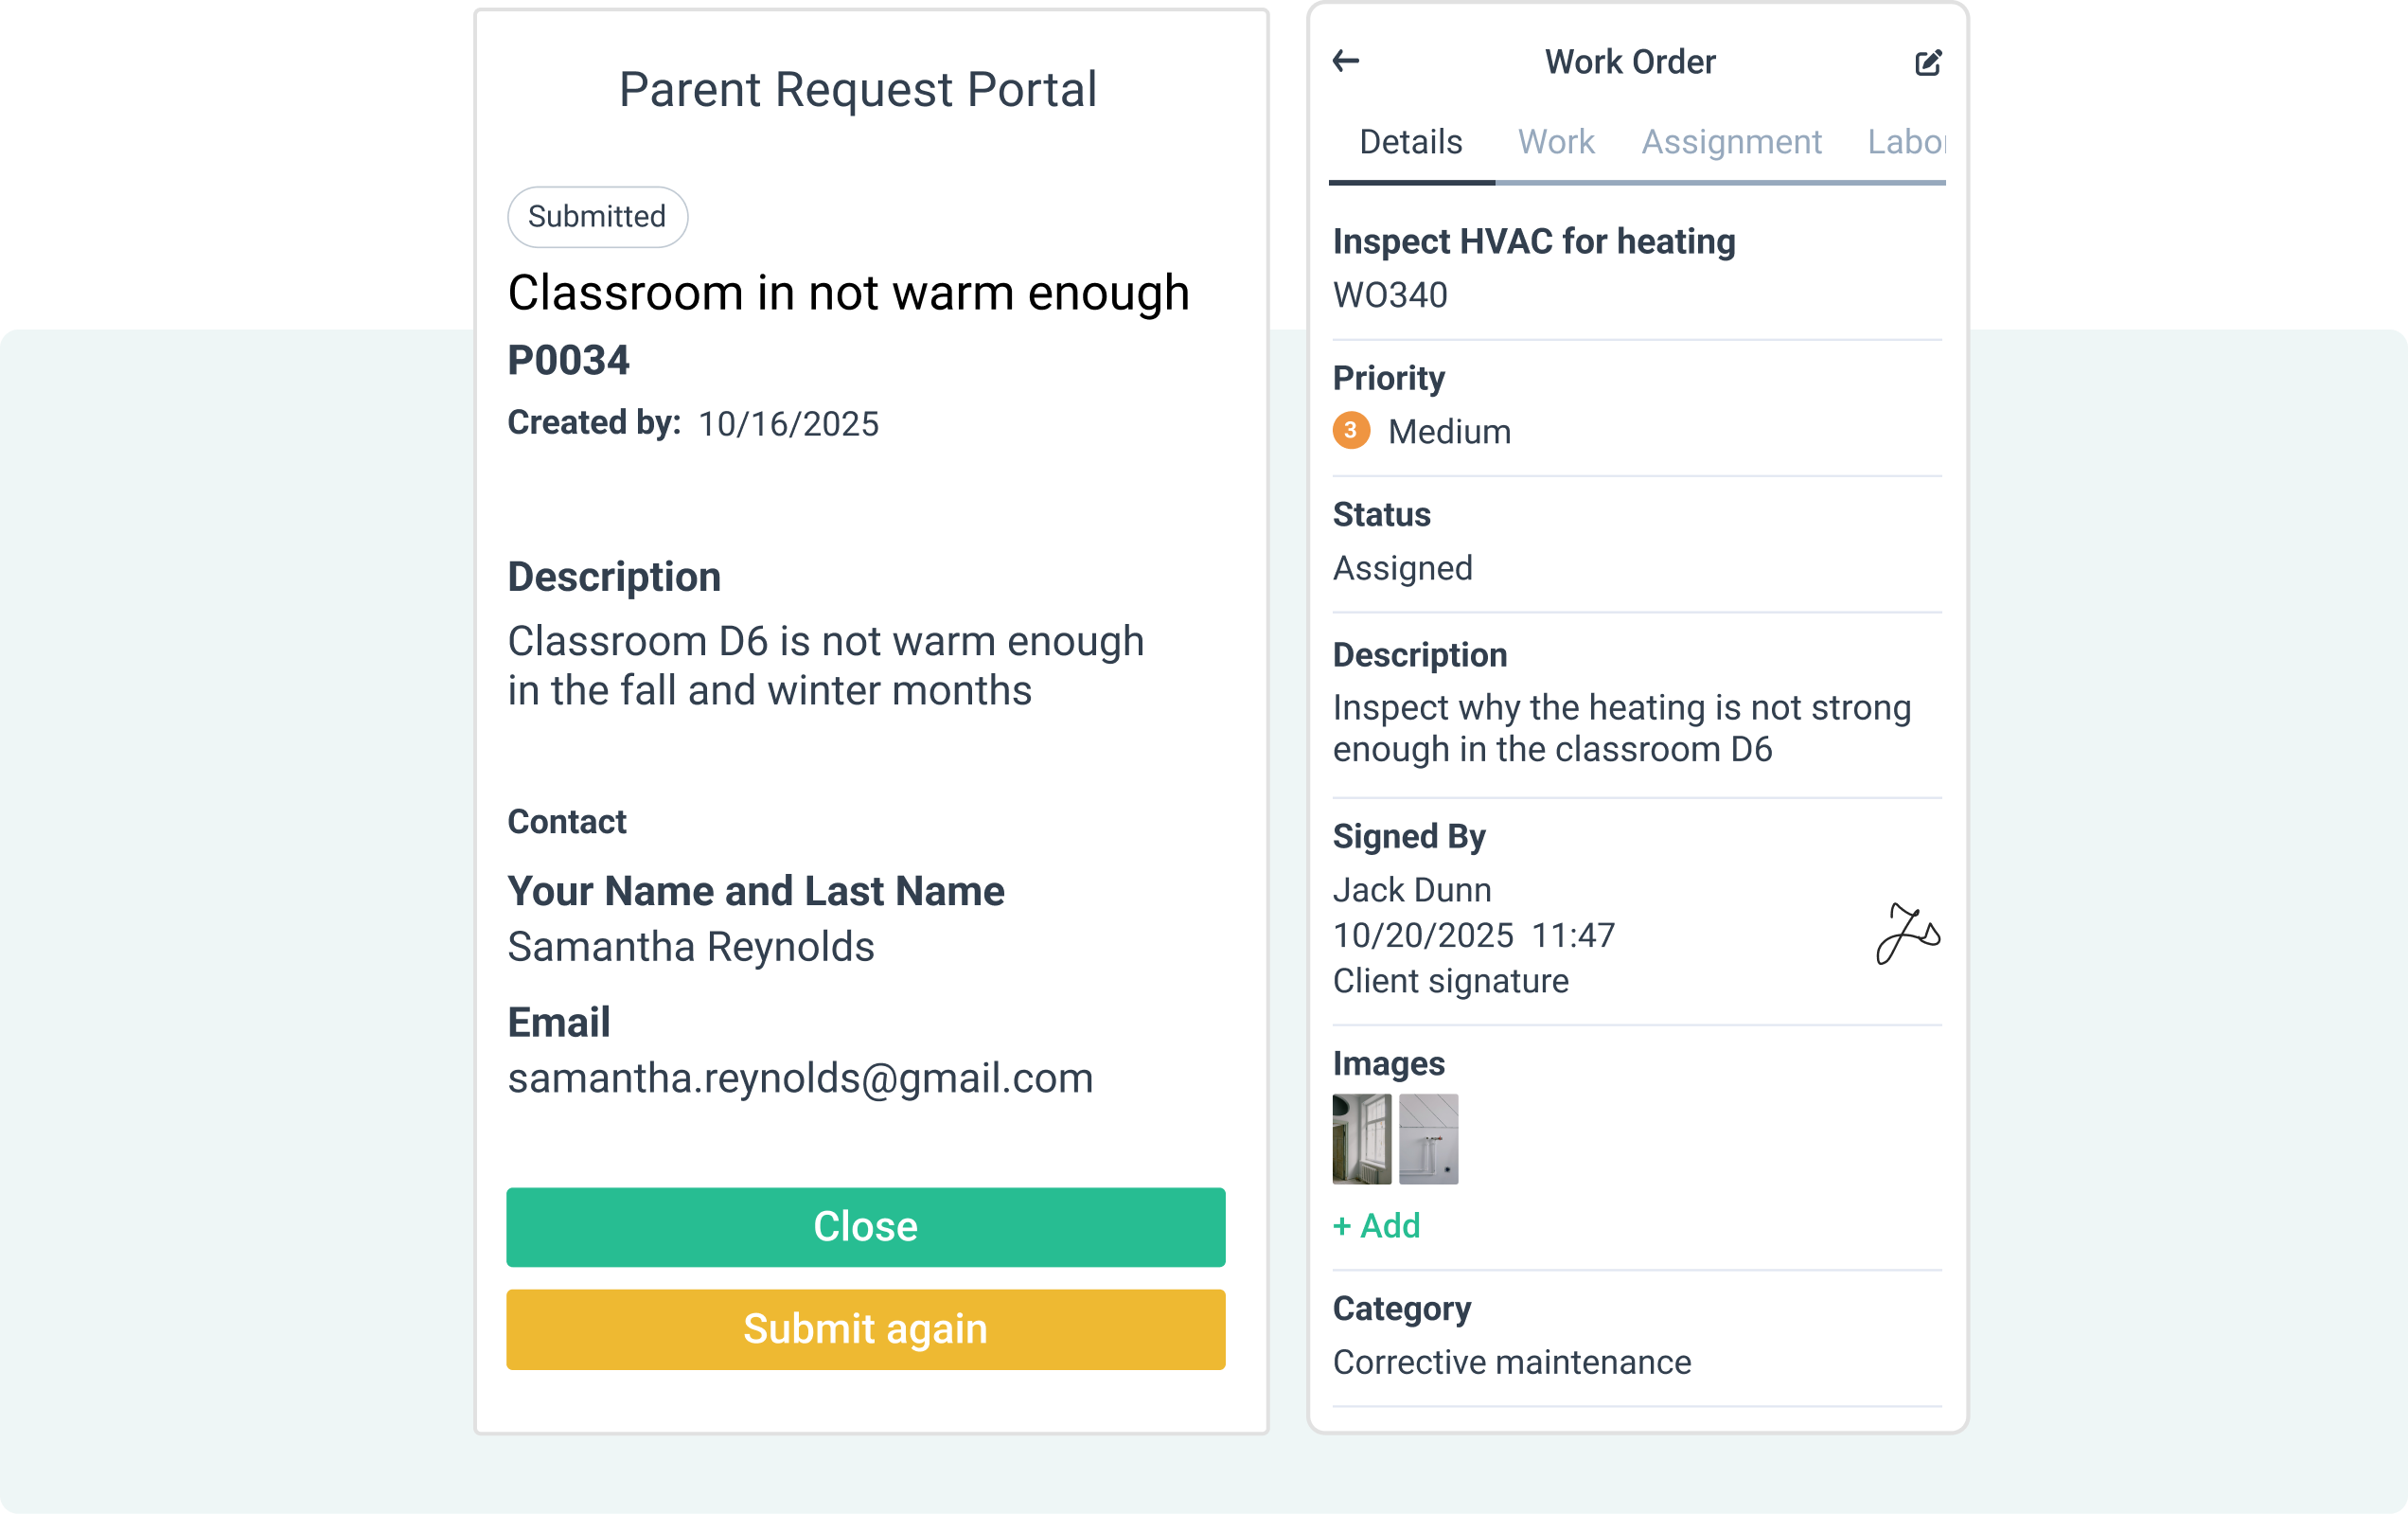
Task: Switch to the Details tab
Action: [1410, 142]
